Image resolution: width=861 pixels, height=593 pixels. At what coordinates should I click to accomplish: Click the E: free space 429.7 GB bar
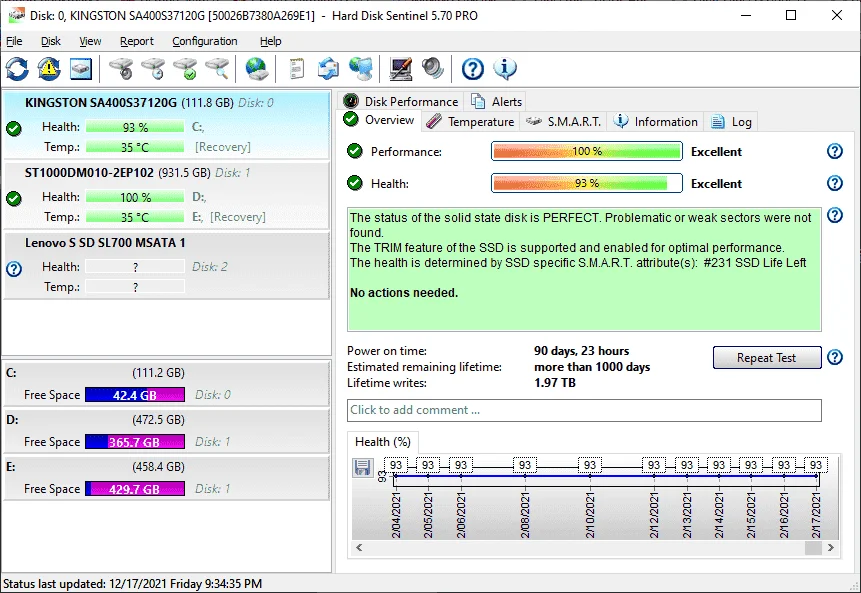(135, 489)
